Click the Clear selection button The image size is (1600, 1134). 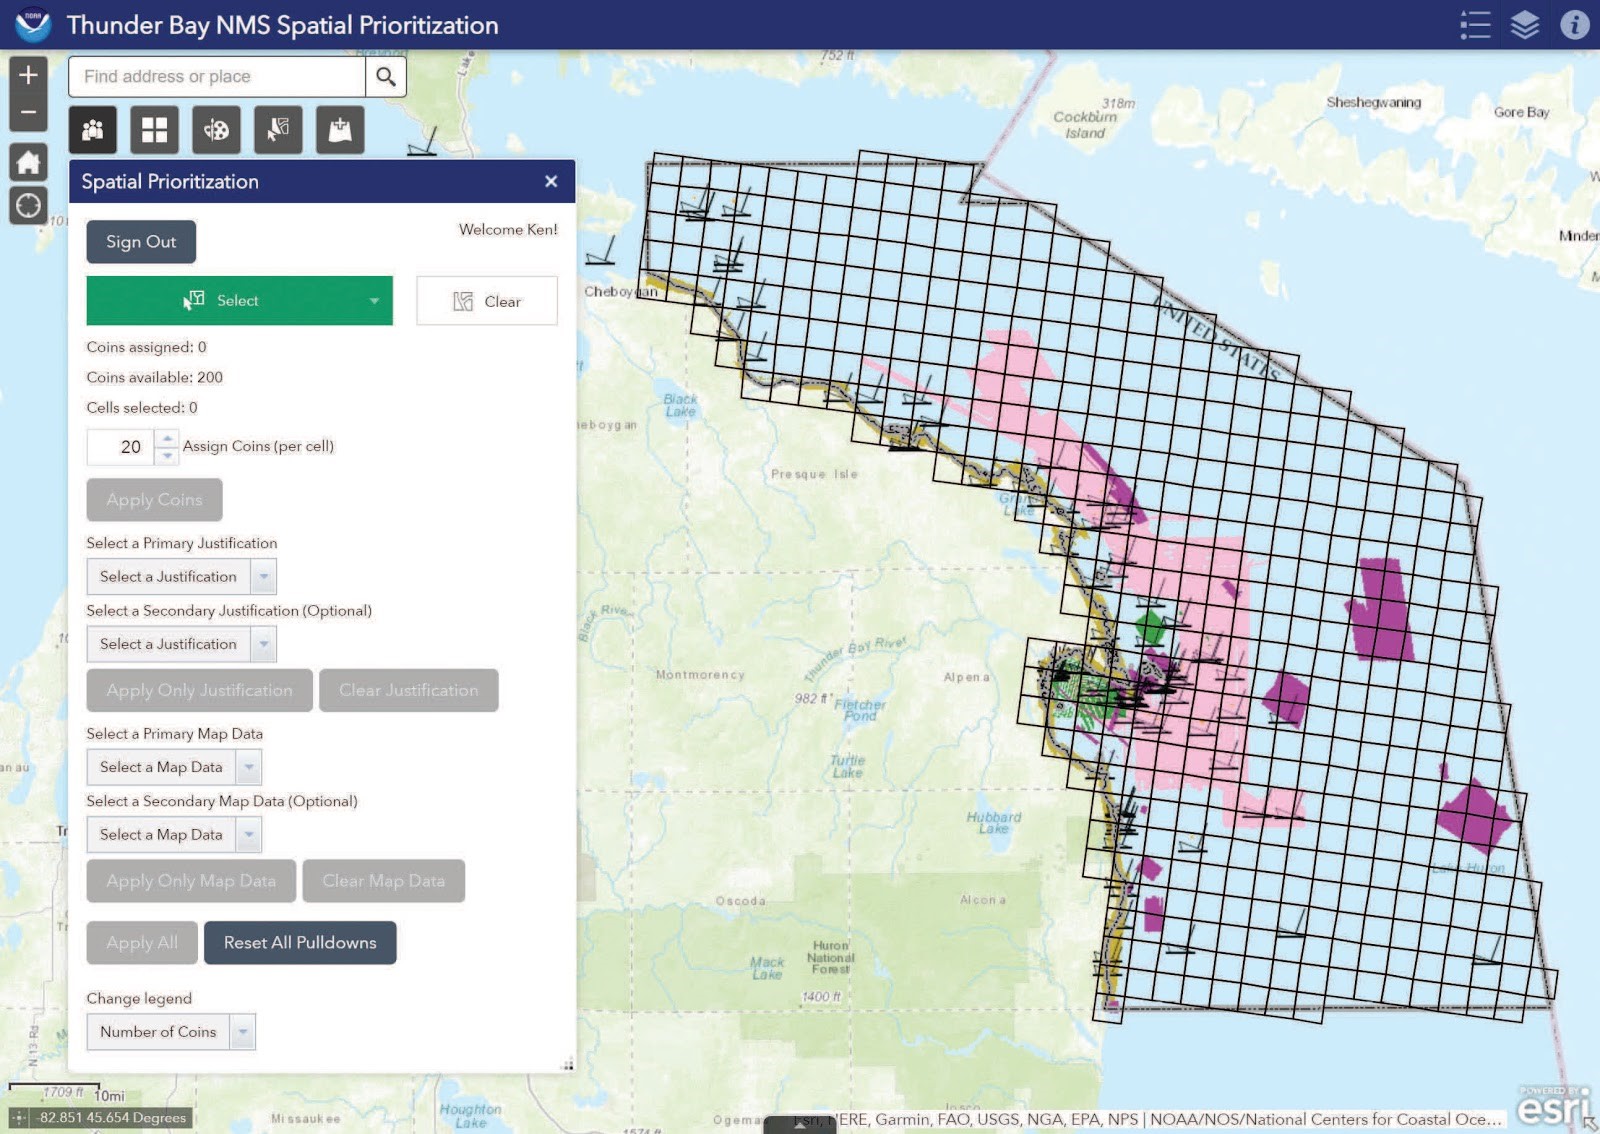(487, 301)
